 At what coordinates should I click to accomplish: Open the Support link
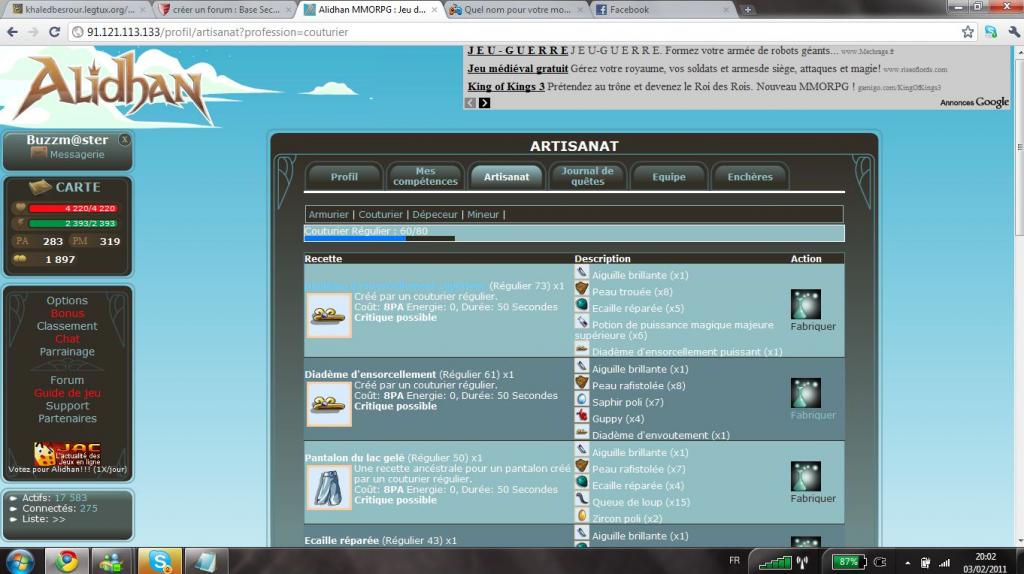tap(67, 406)
